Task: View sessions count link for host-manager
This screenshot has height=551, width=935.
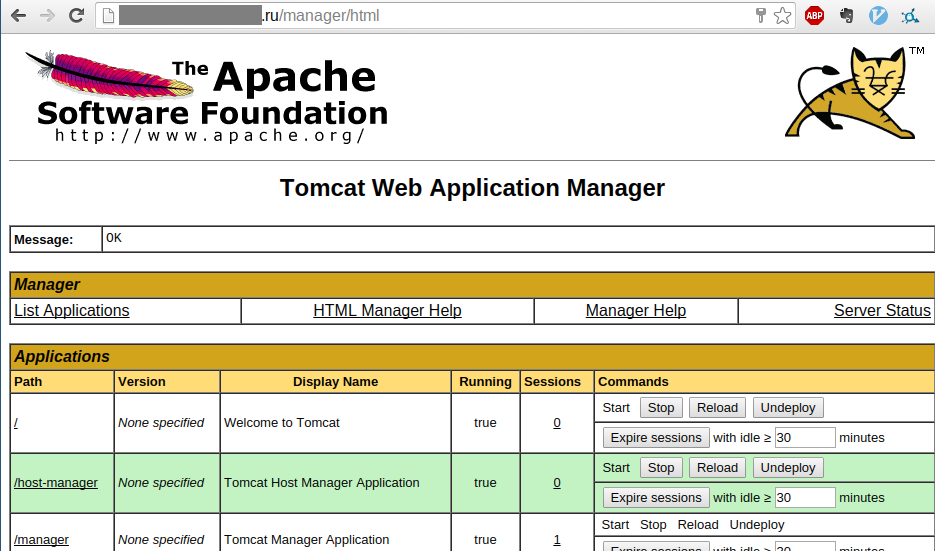Action: pyautogui.click(x=556, y=483)
